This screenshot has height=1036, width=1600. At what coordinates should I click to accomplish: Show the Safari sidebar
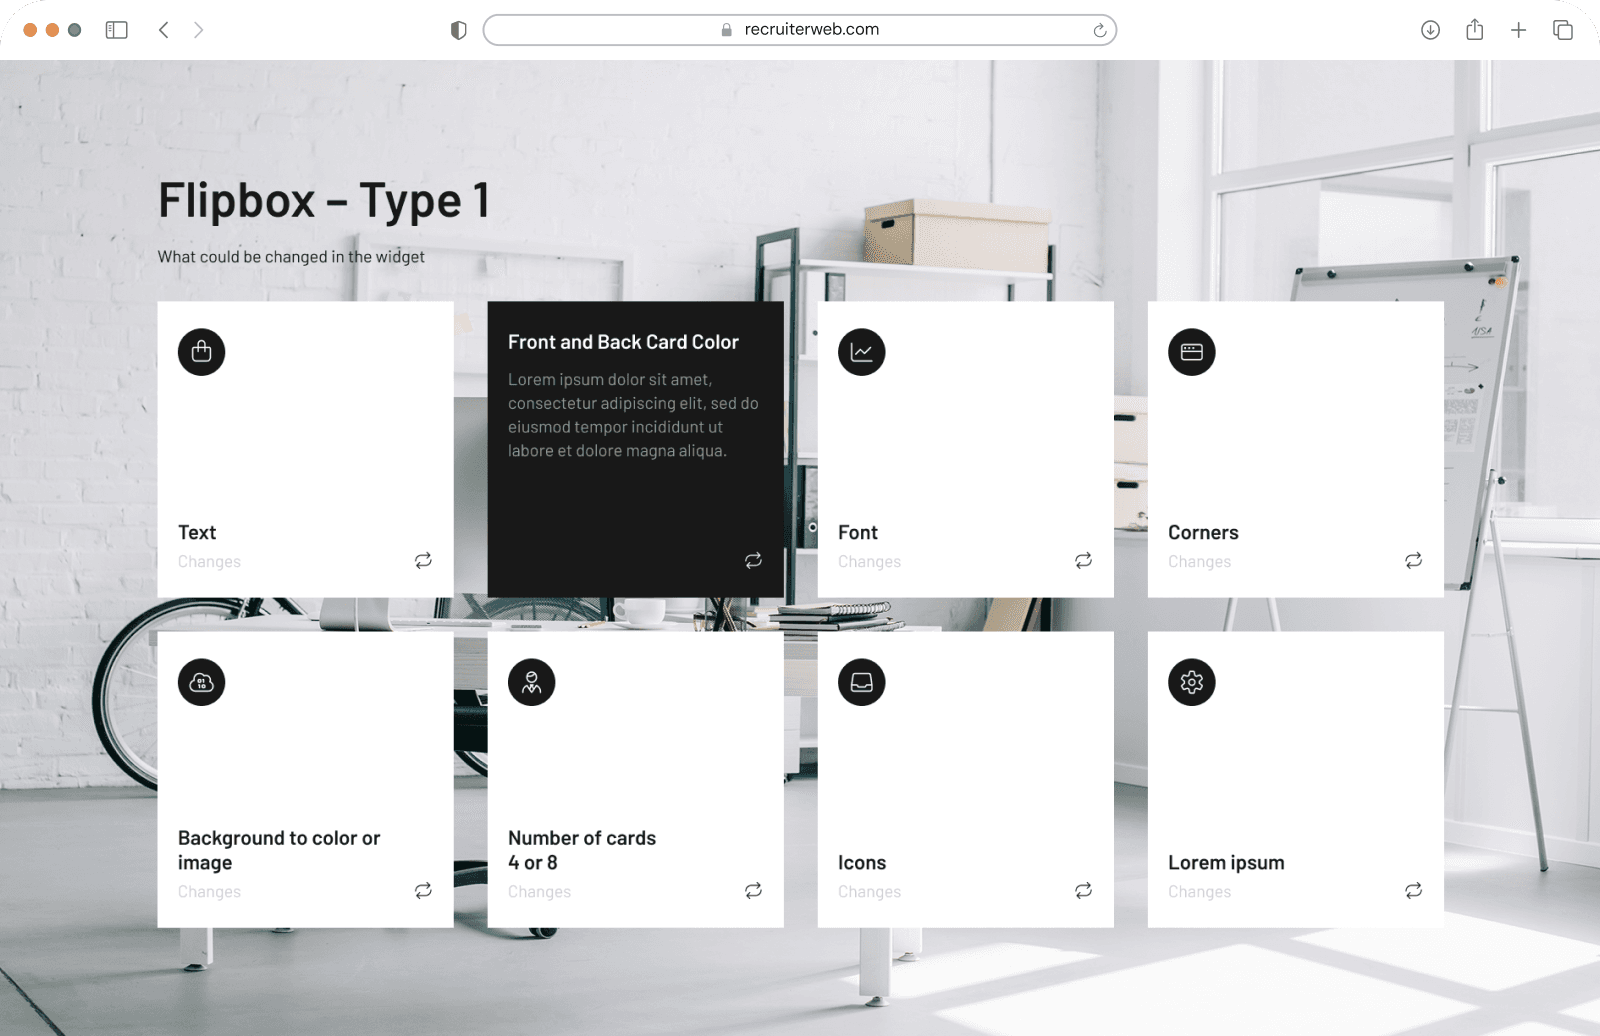pyautogui.click(x=117, y=30)
